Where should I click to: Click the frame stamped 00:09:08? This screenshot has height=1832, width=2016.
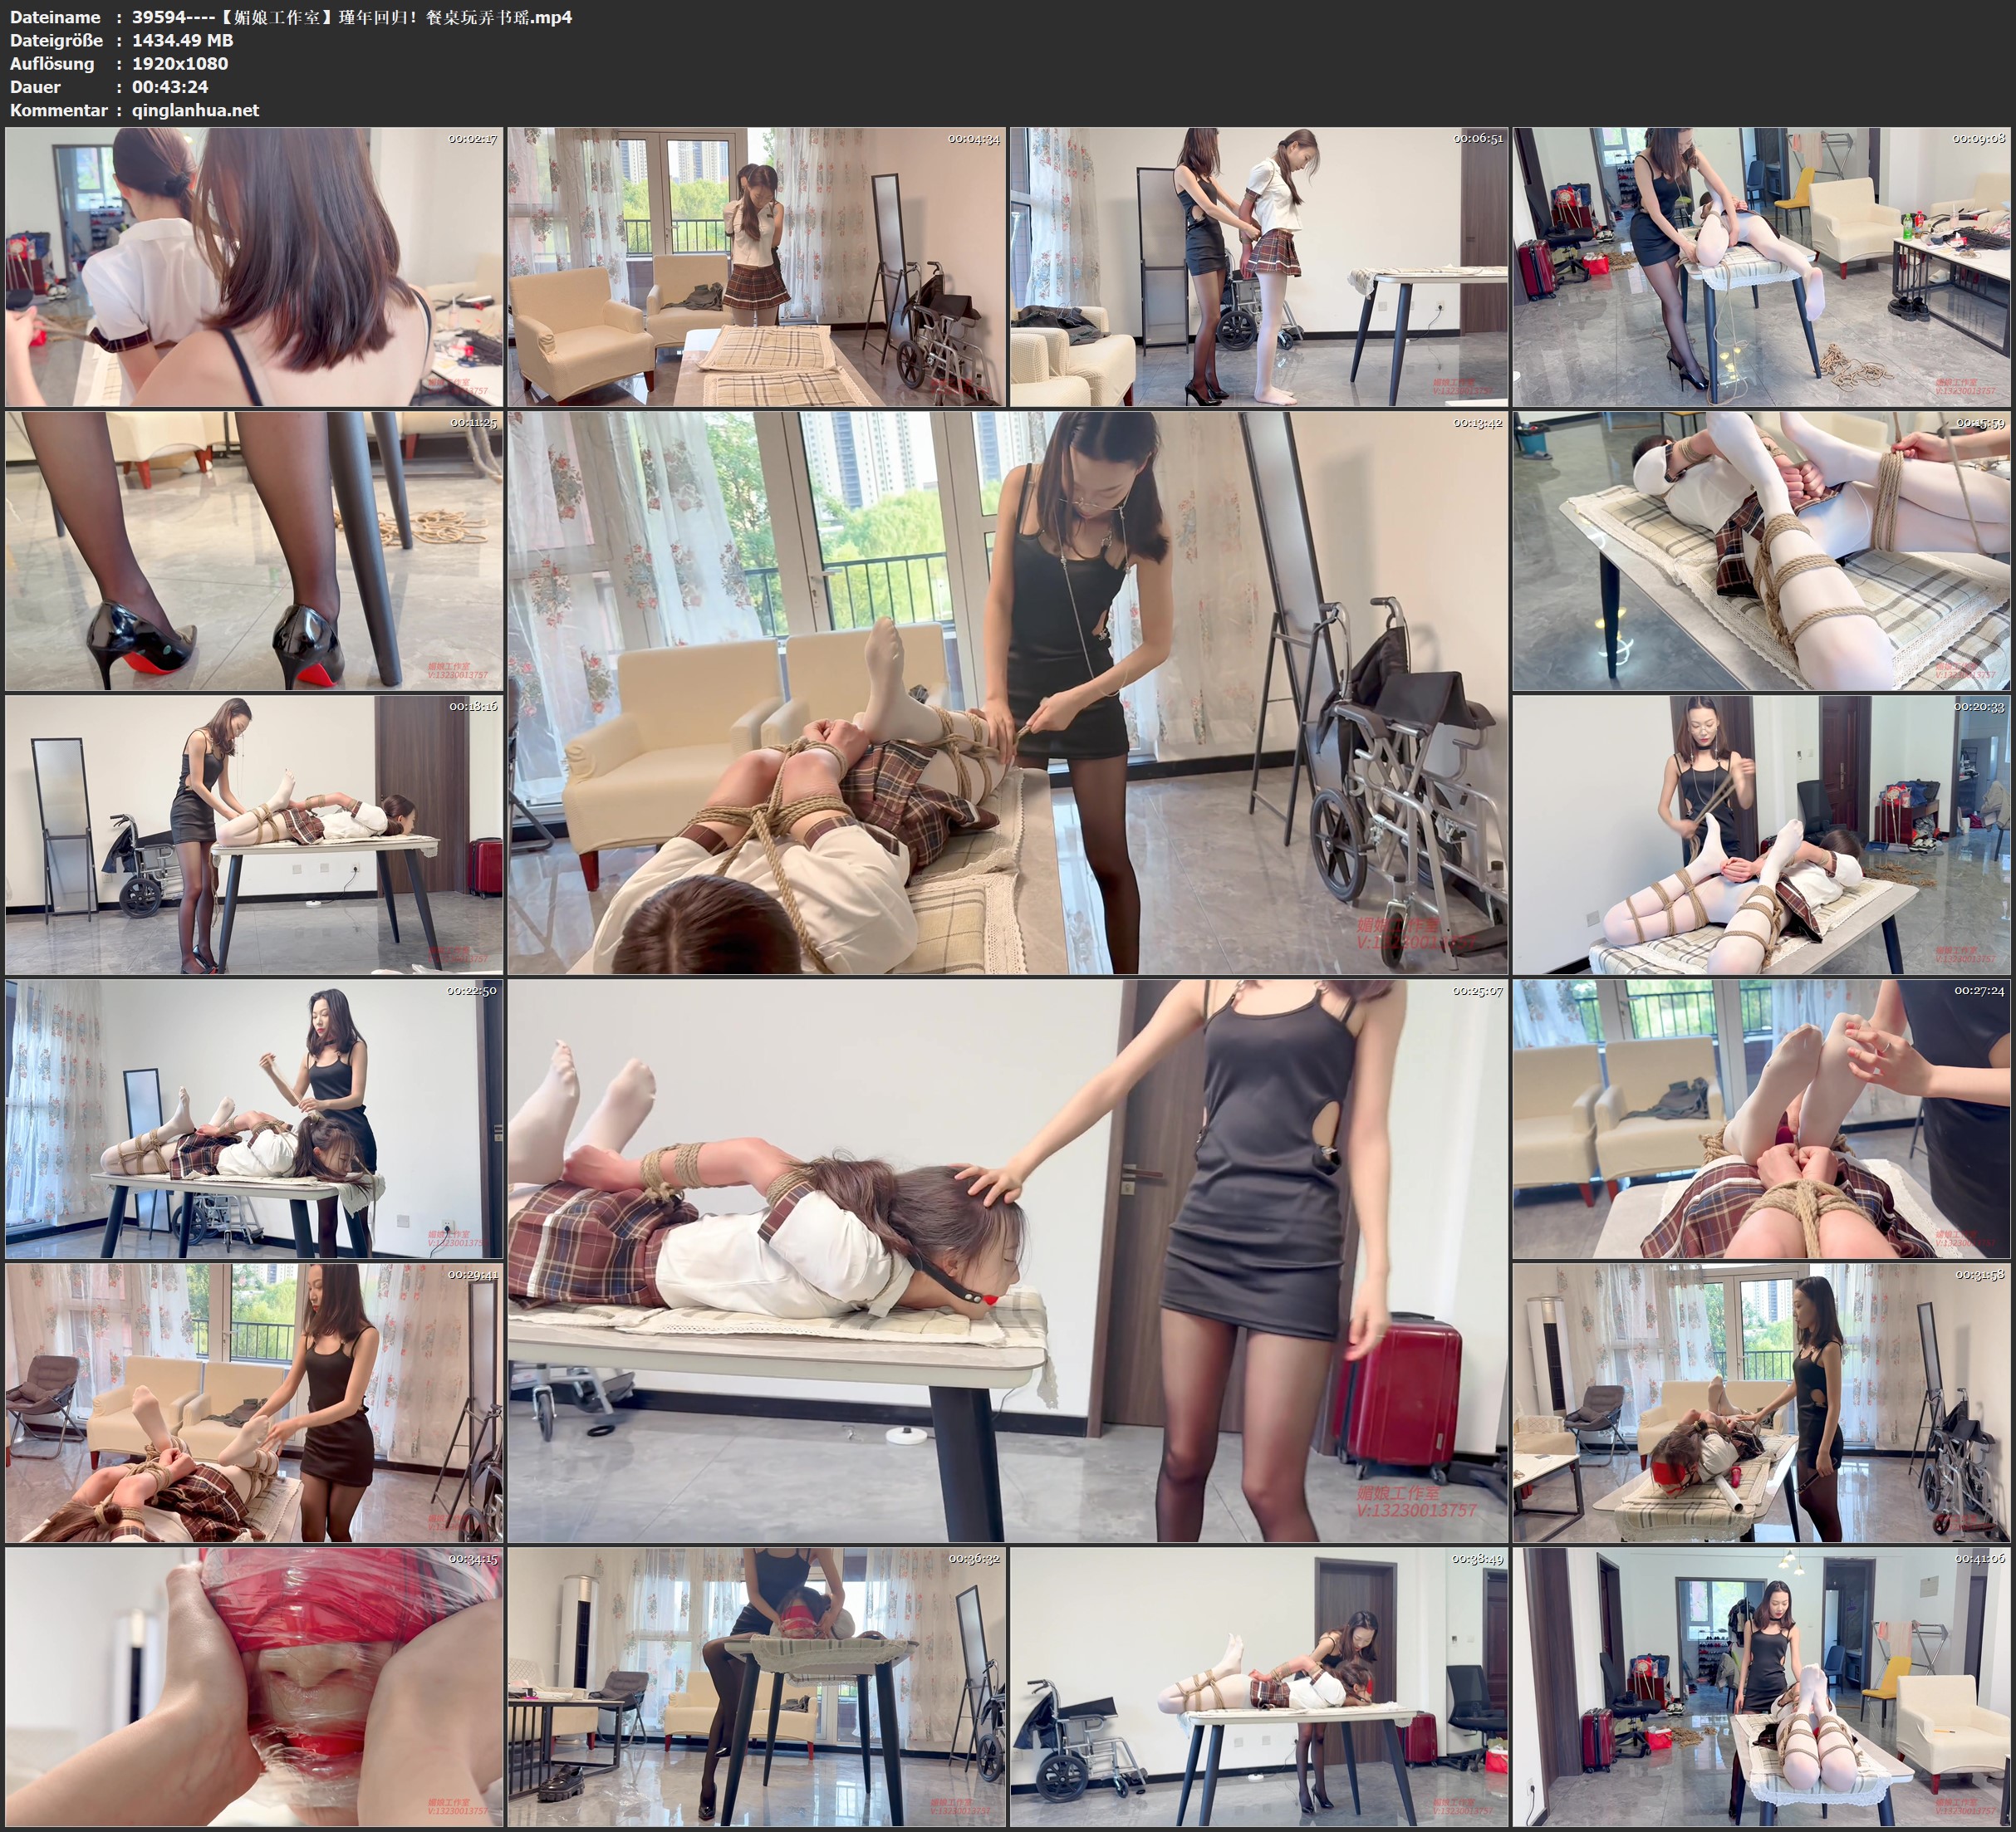pos(1761,266)
